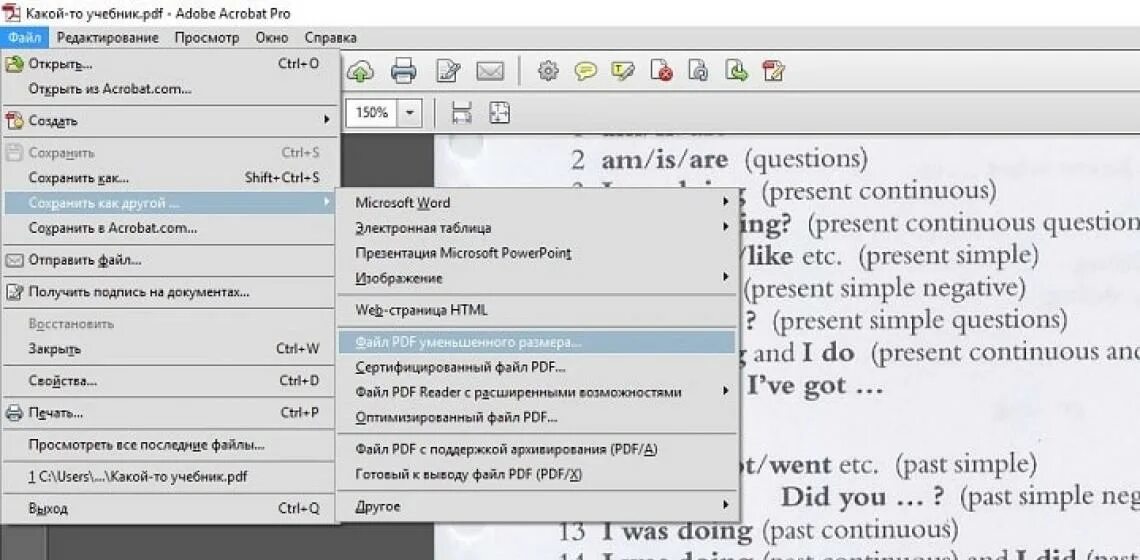
Task: Choose Печать... menu item
Action: coord(170,413)
